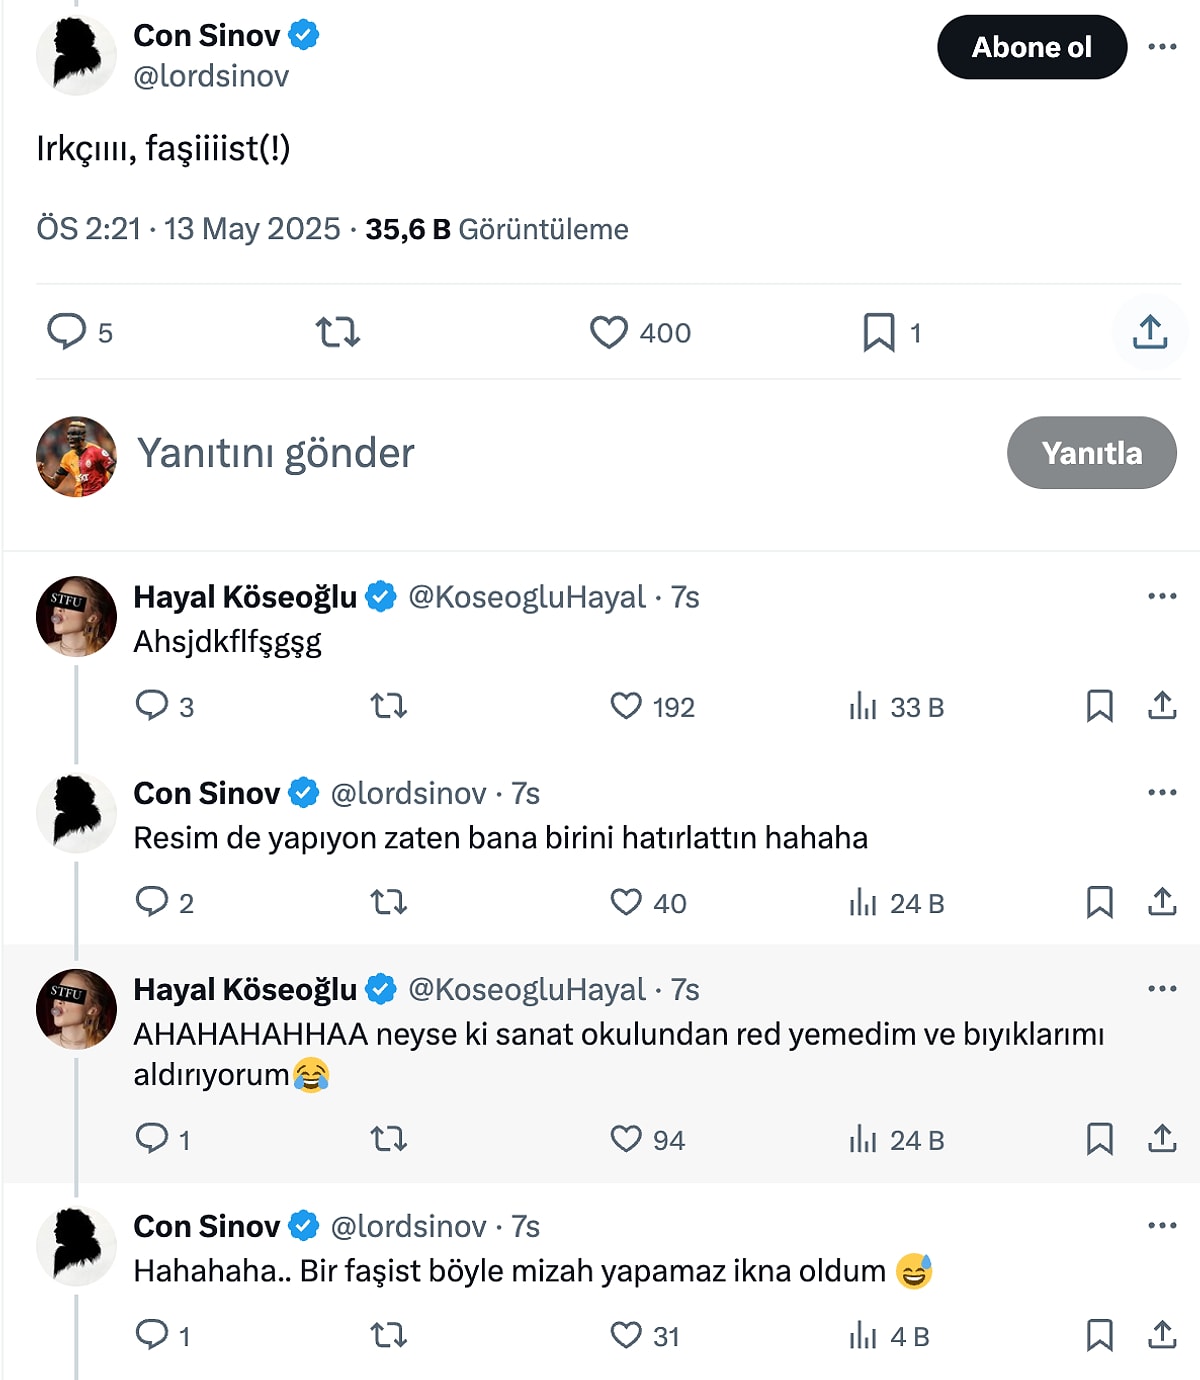The width and height of the screenshot is (1200, 1380).
Task: Click the Abone ol subscribe button
Action: pyautogui.click(x=1031, y=47)
